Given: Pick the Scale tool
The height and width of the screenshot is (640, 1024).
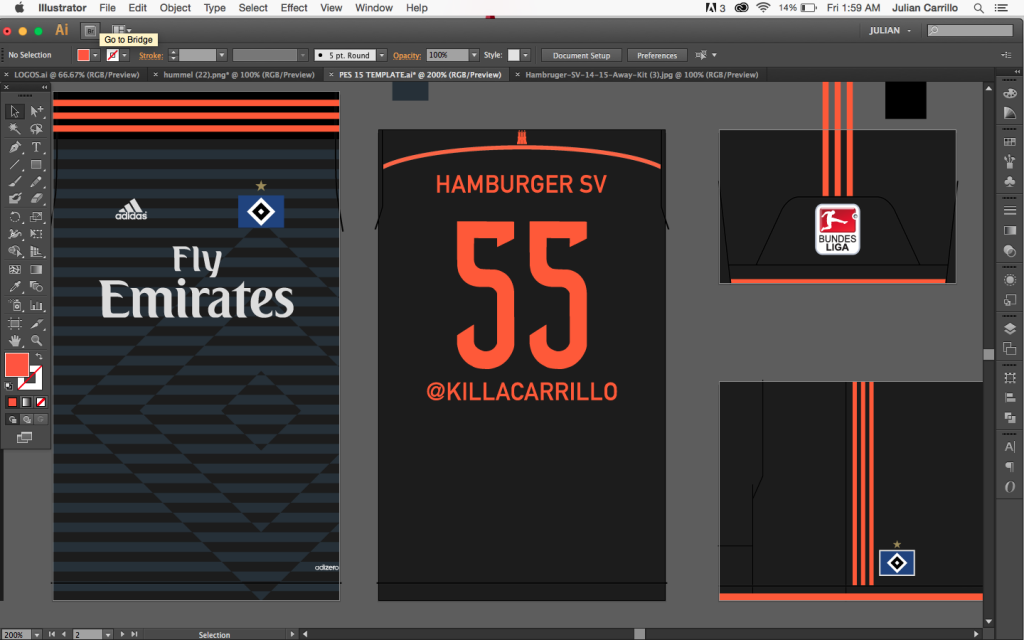Looking at the screenshot, I should click(x=37, y=217).
